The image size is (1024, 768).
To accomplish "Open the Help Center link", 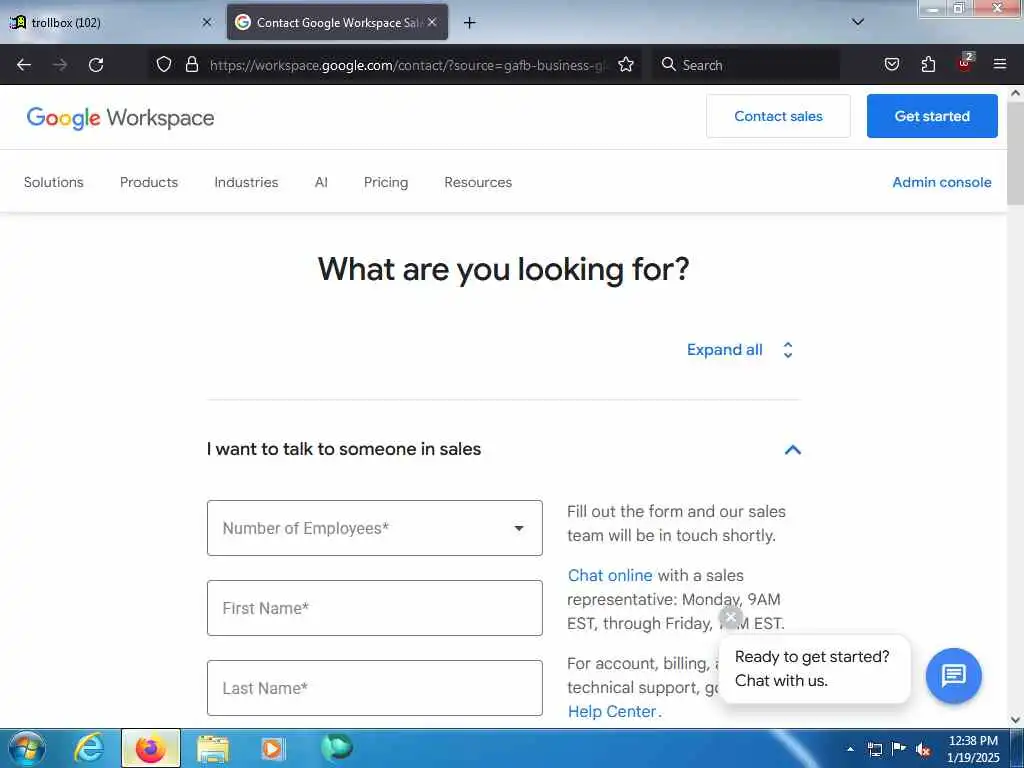I will [x=614, y=711].
